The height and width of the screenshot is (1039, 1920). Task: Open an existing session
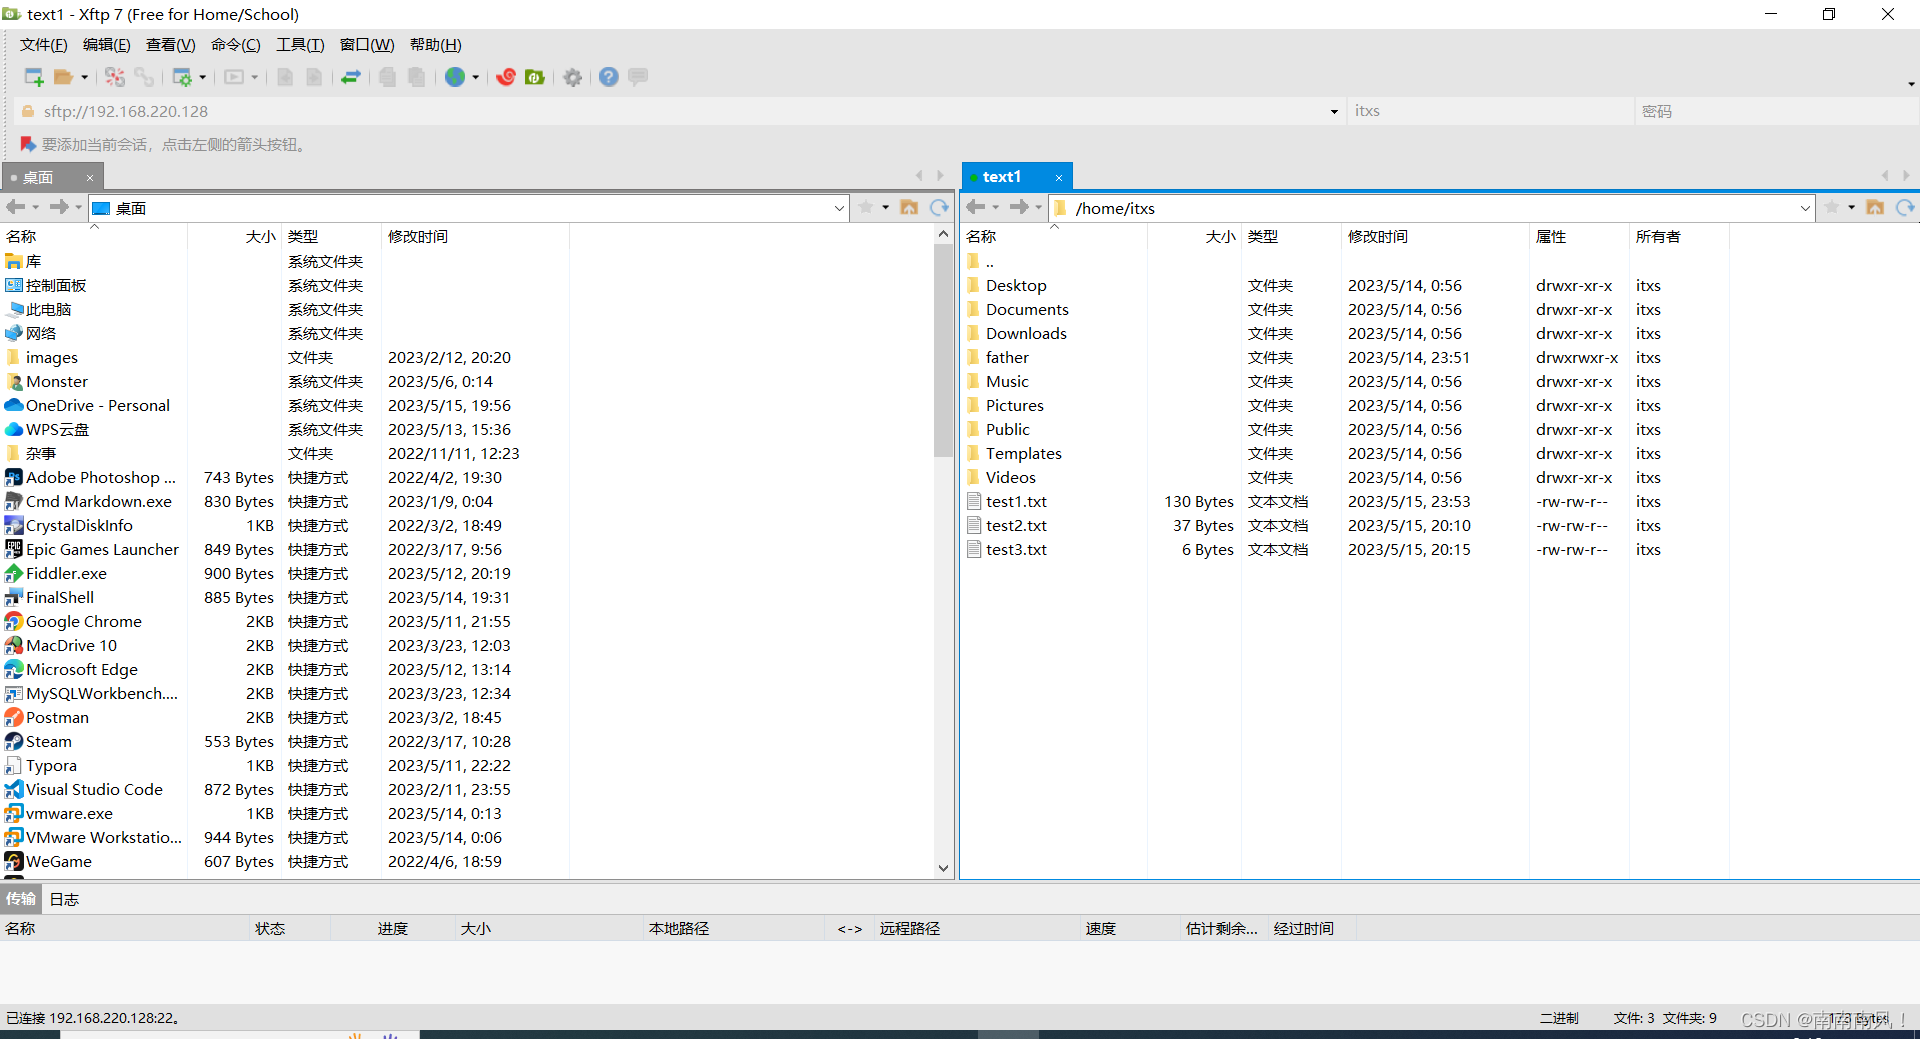tap(62, 77)
